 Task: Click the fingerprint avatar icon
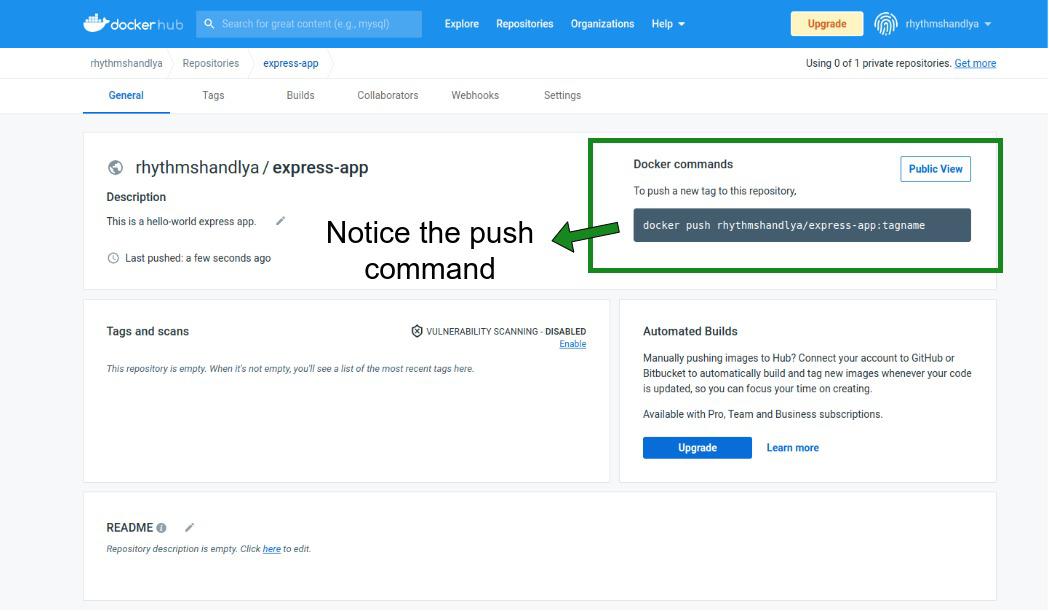tap(885, 24)
